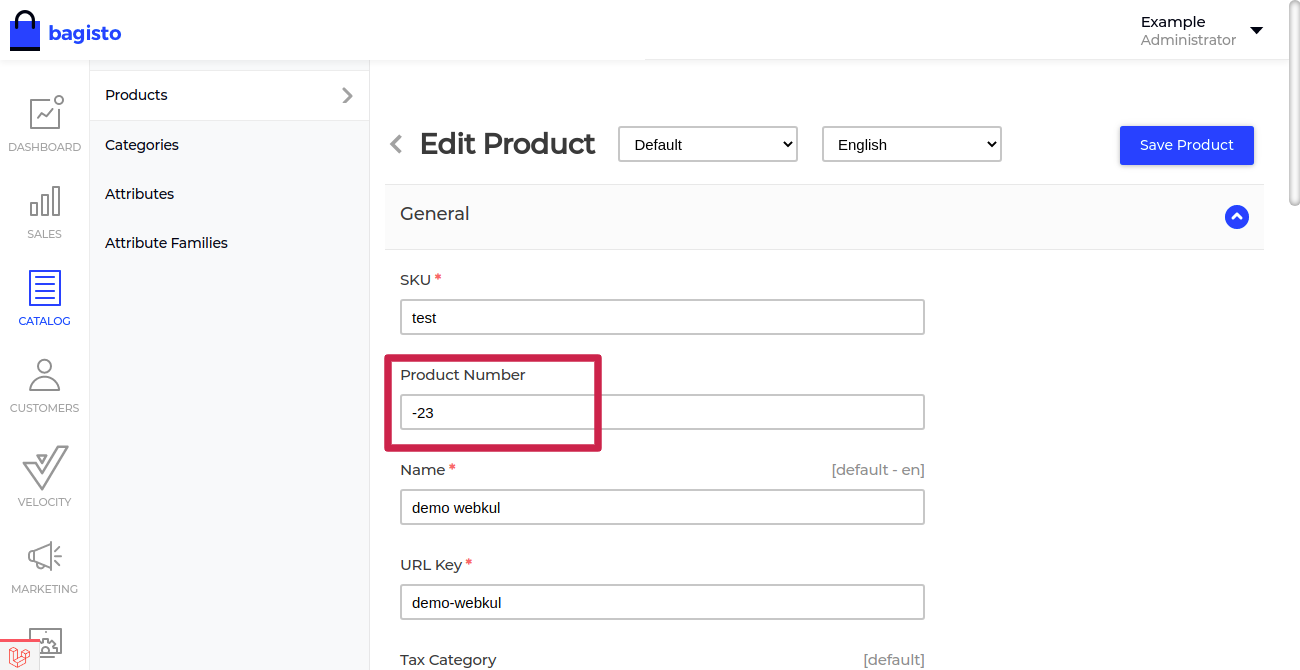Select the Attributes menu item
Viewport: 1300px width, 670px height.
click(139, 193)
